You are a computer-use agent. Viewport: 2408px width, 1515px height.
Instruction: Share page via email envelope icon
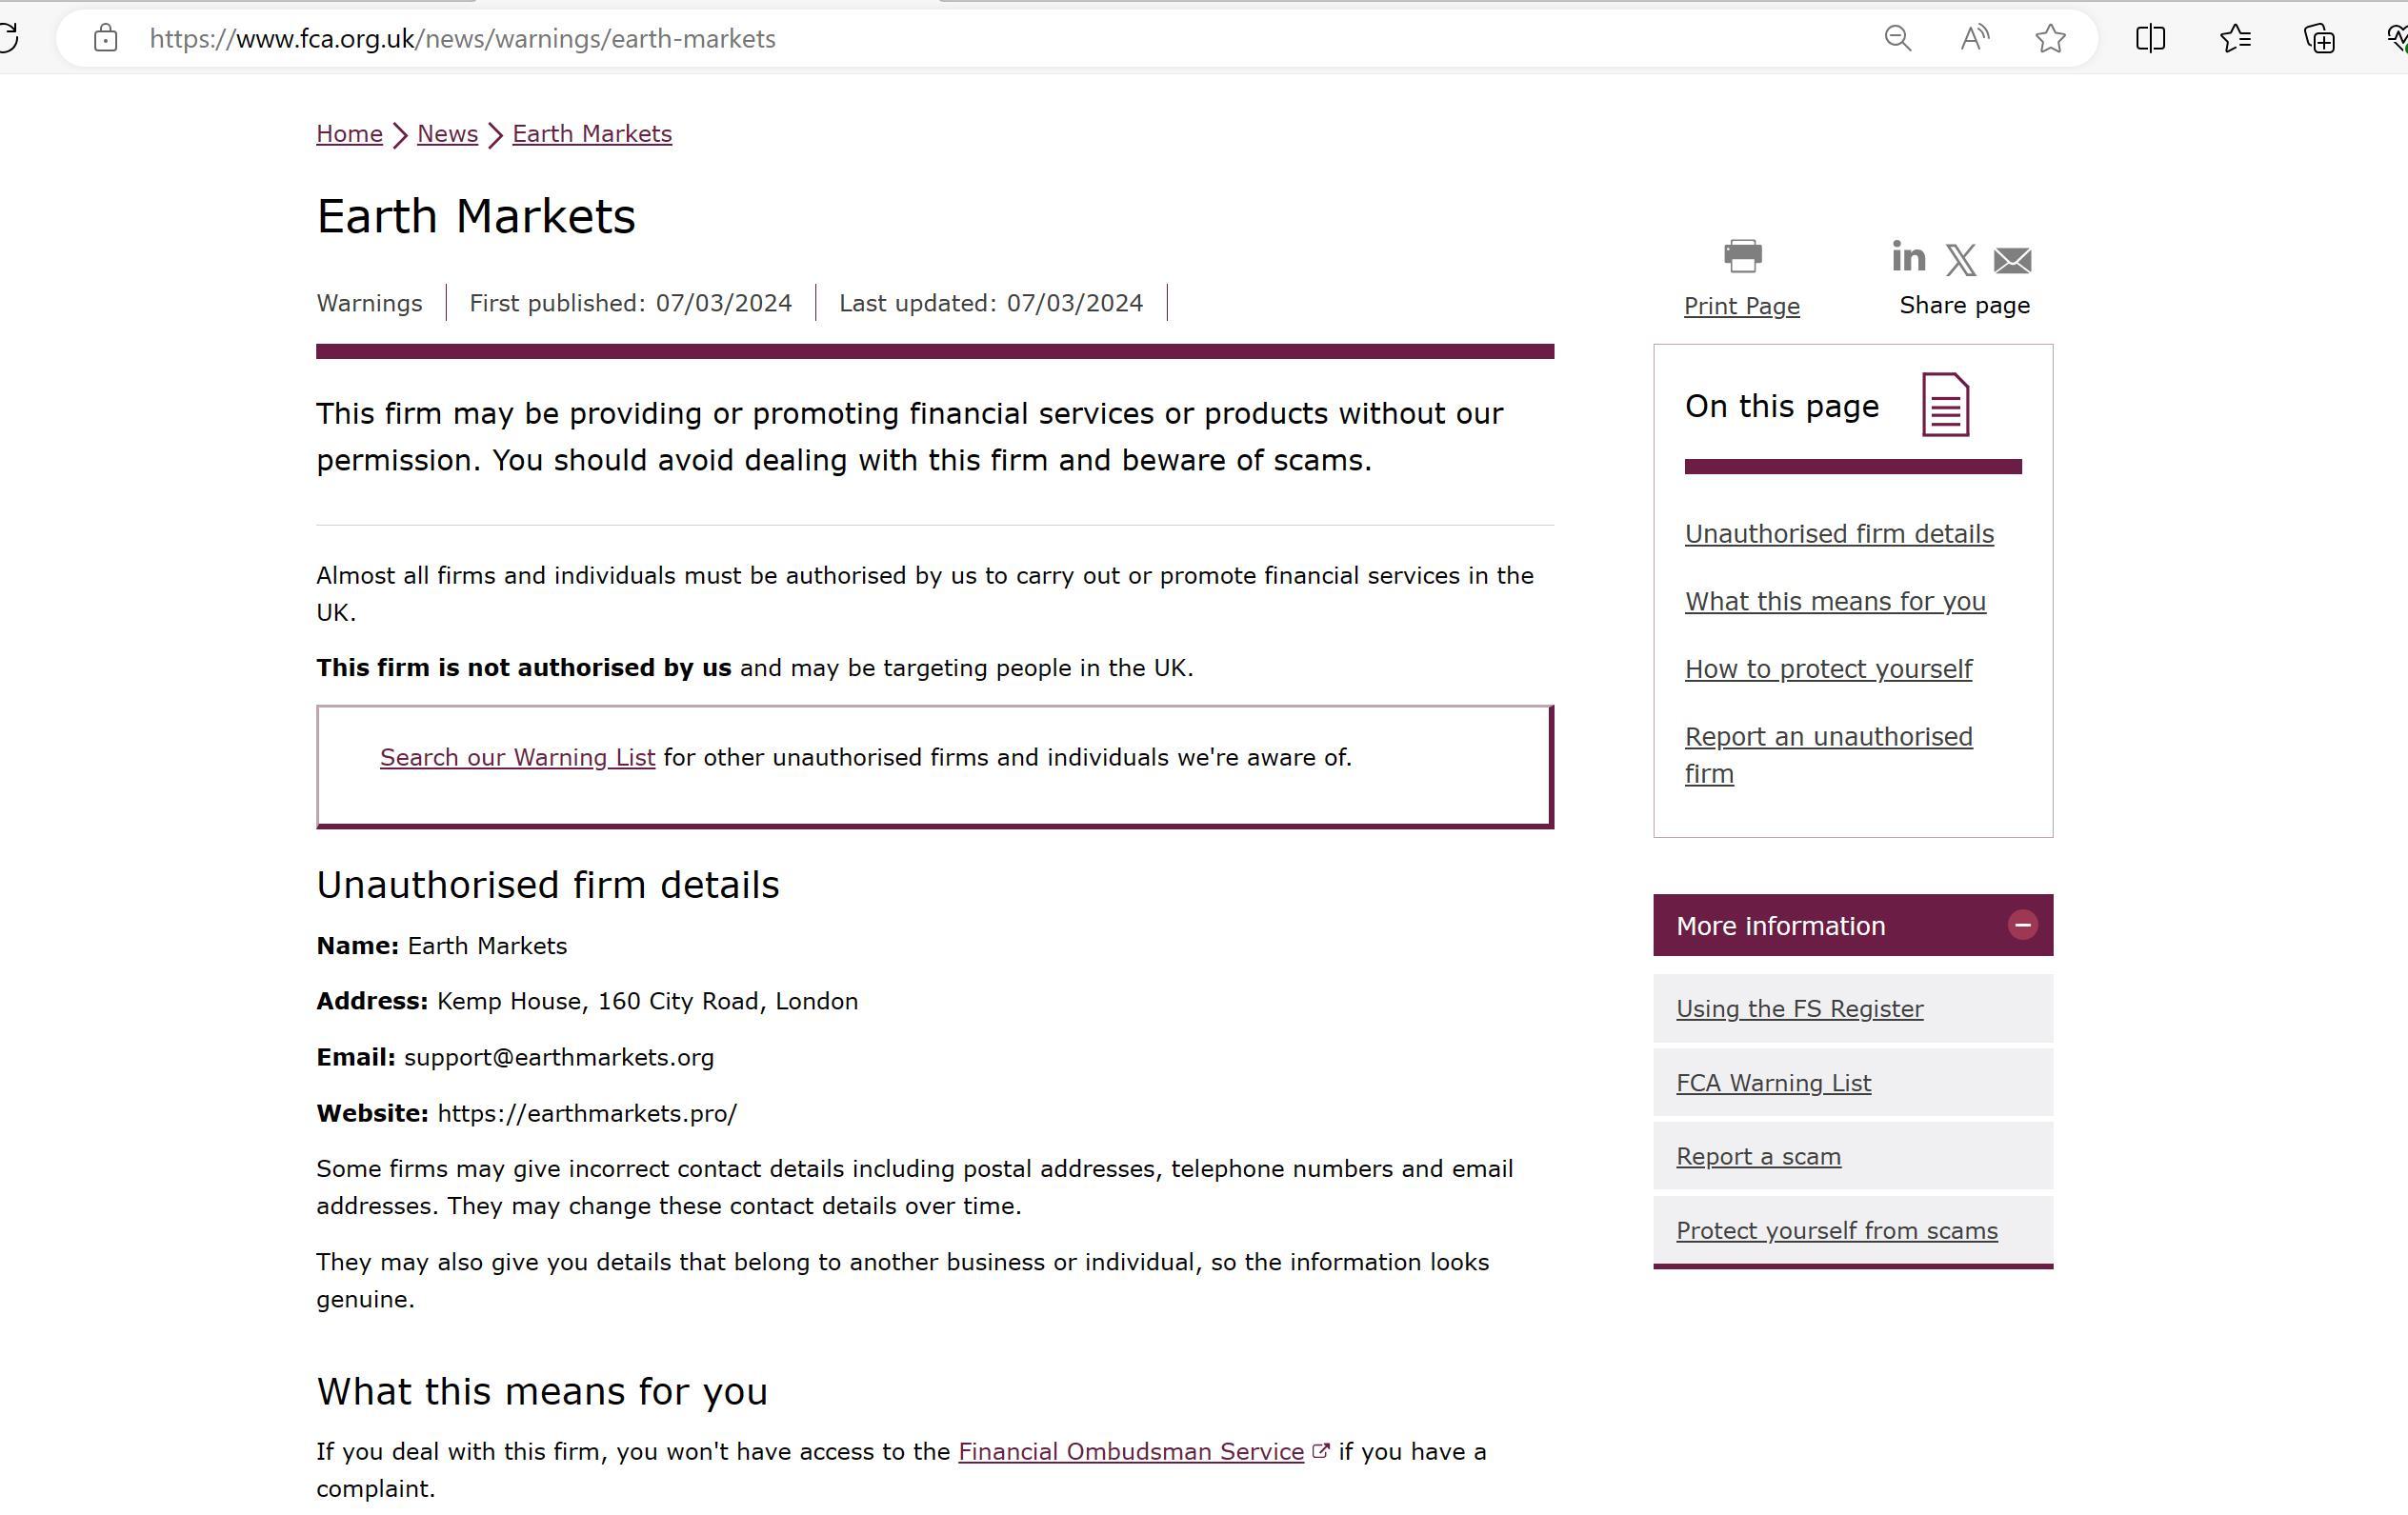tap(2012, 260)
